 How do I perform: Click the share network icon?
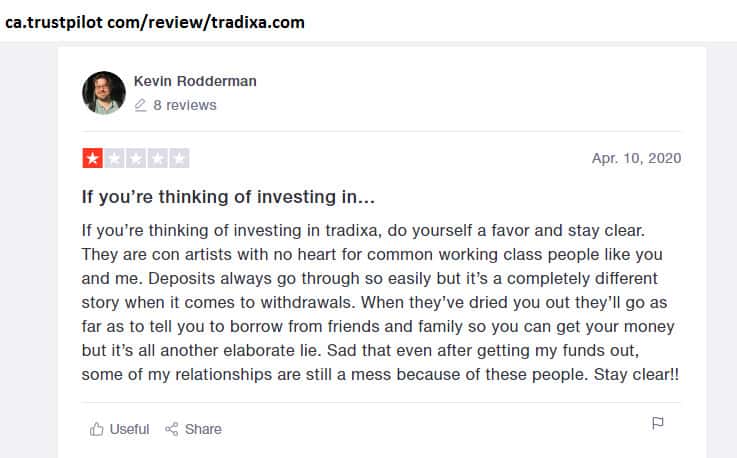click(172, 429)
